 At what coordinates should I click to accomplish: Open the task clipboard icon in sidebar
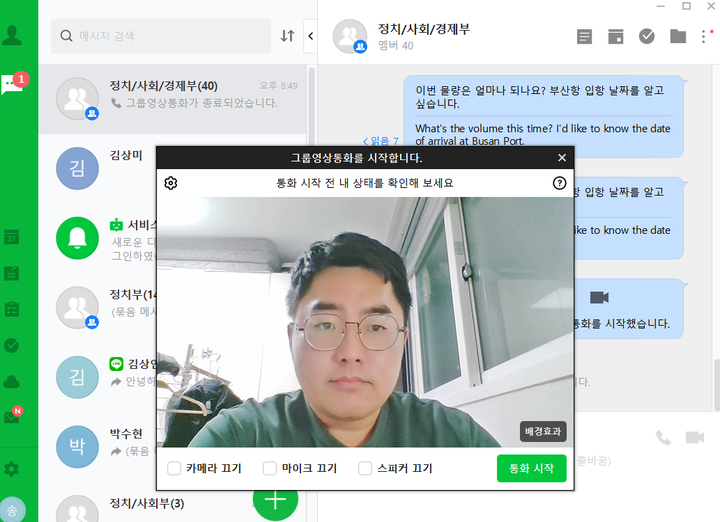coord(11,309)
